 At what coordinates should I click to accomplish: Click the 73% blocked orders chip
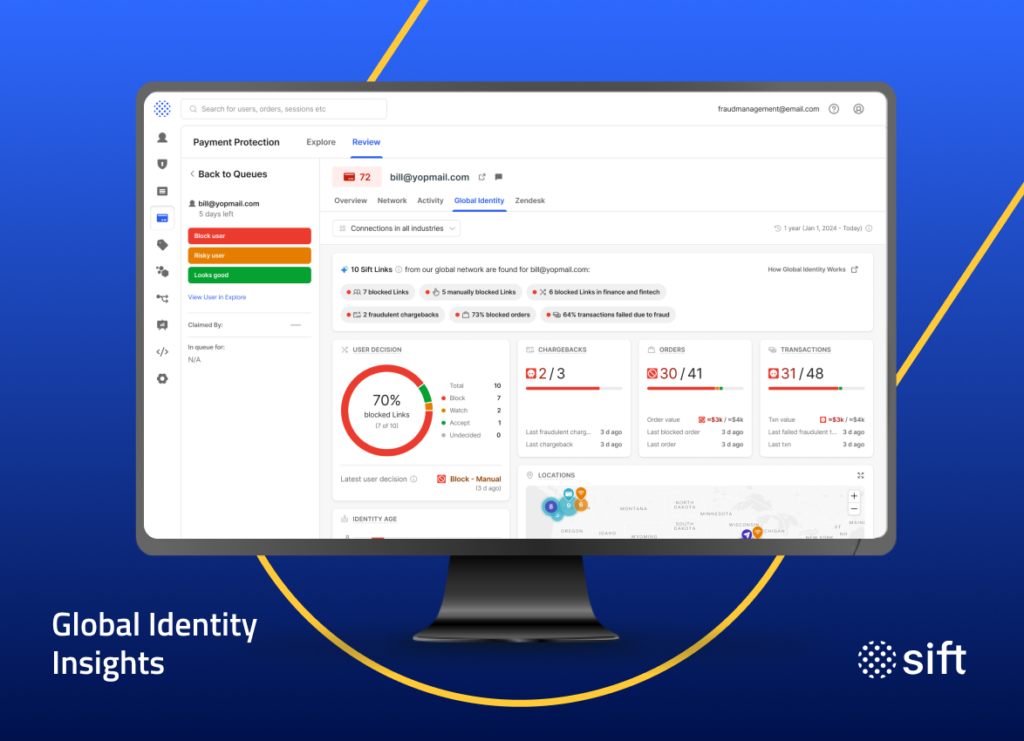coord(493,315)
